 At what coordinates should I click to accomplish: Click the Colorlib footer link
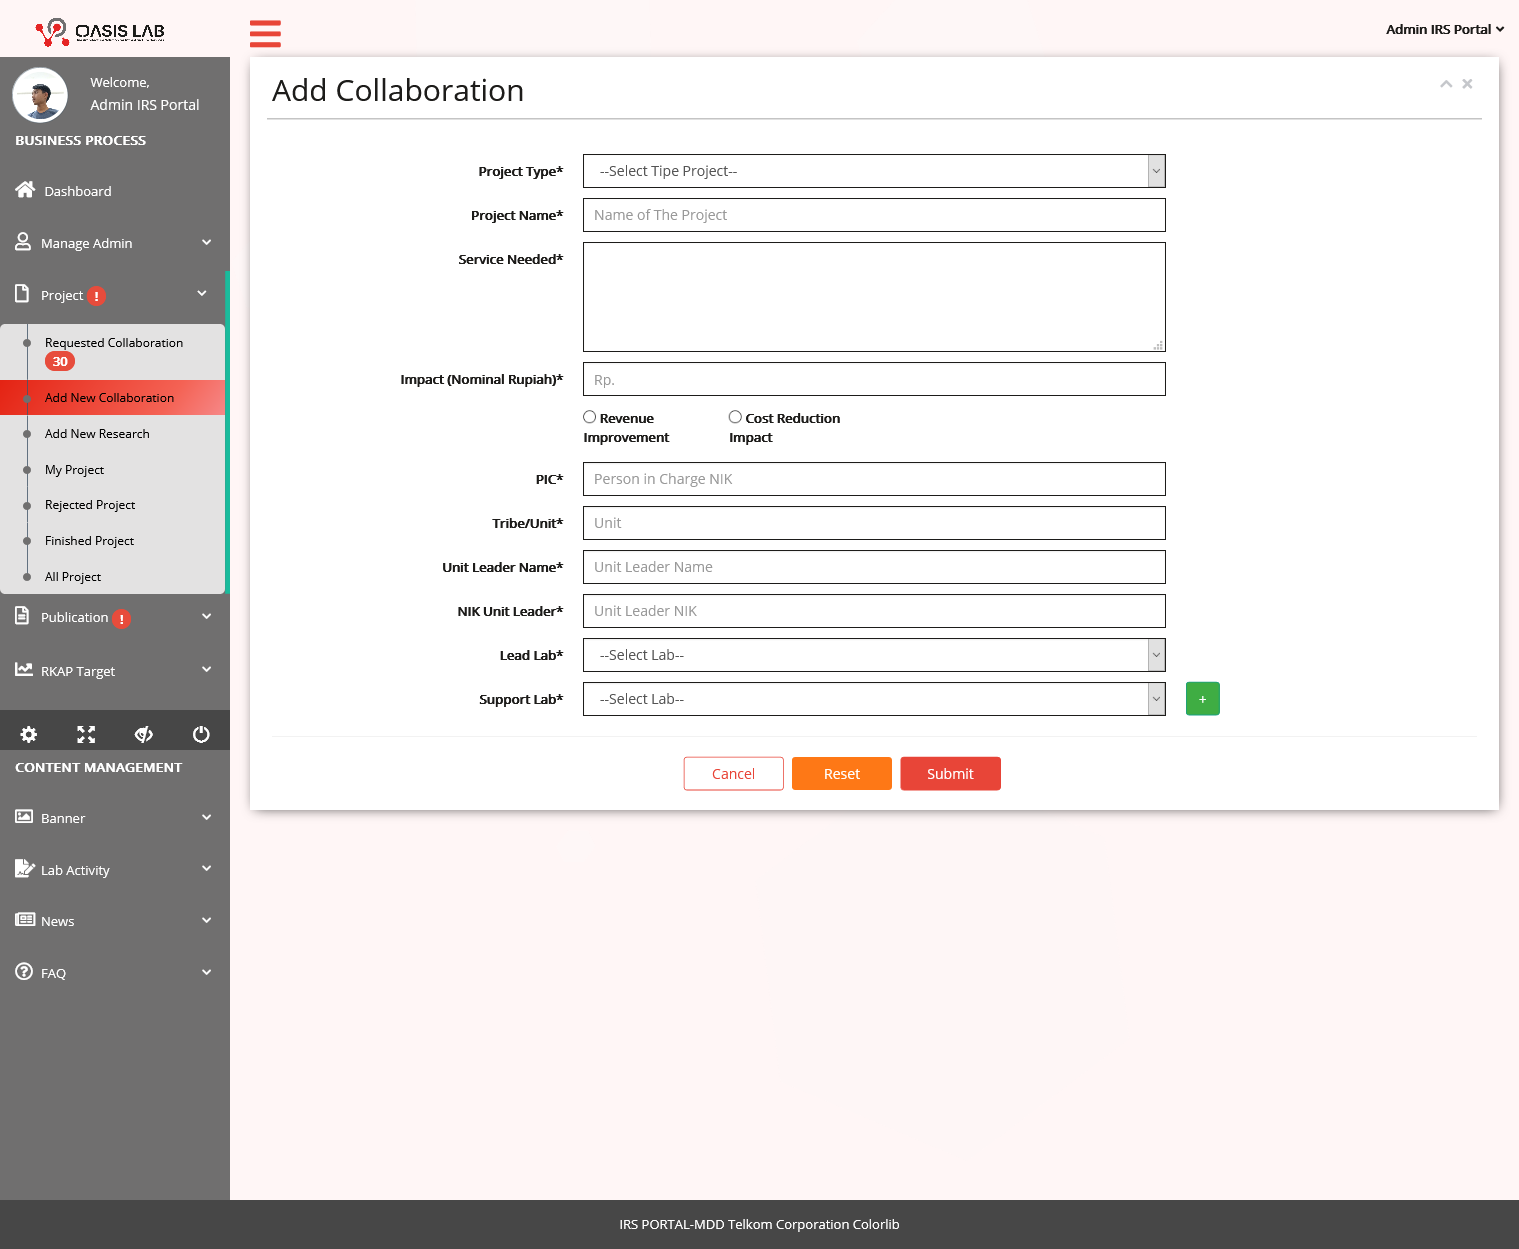(876, 1224)
